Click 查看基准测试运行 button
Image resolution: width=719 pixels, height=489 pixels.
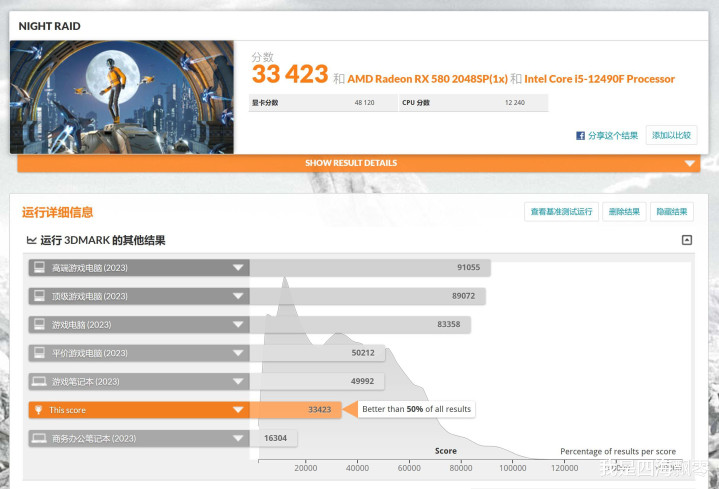(x=561, y=211)
